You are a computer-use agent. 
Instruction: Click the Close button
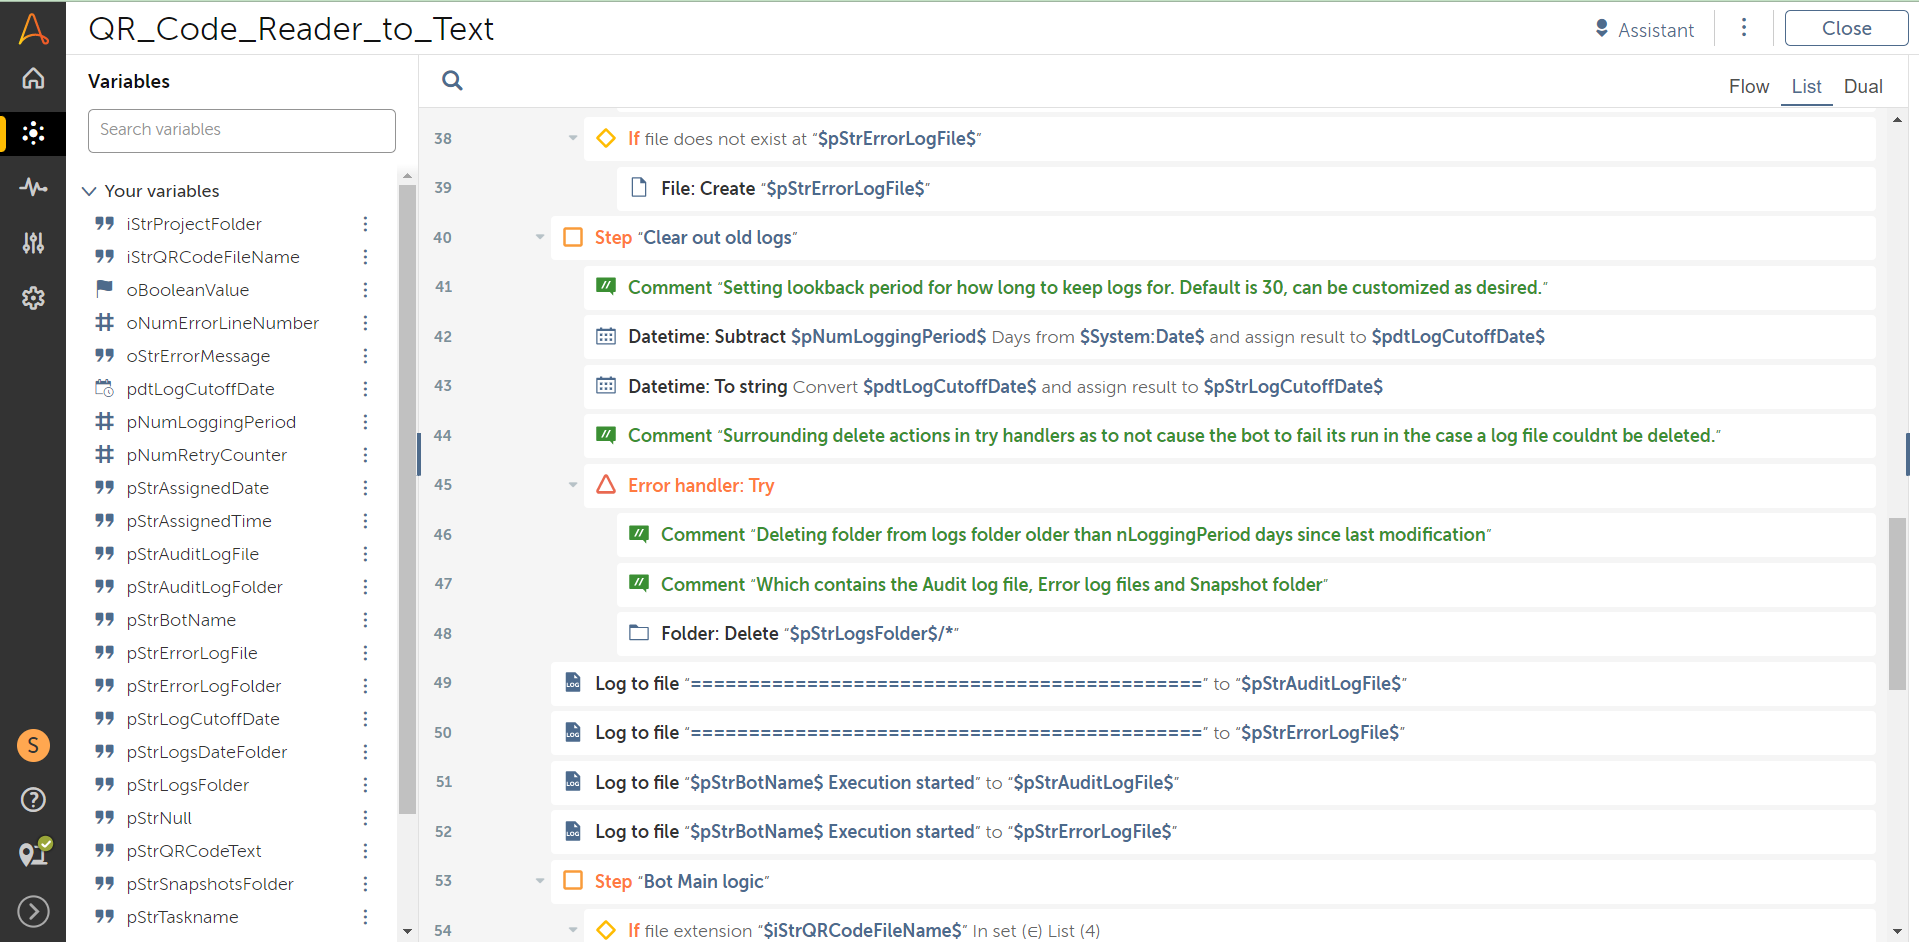1845,29
